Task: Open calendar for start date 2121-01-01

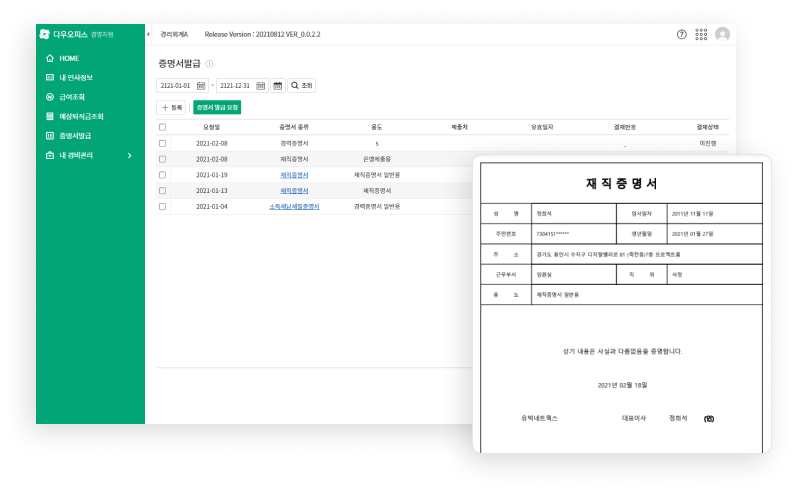Action: (201, 85)
